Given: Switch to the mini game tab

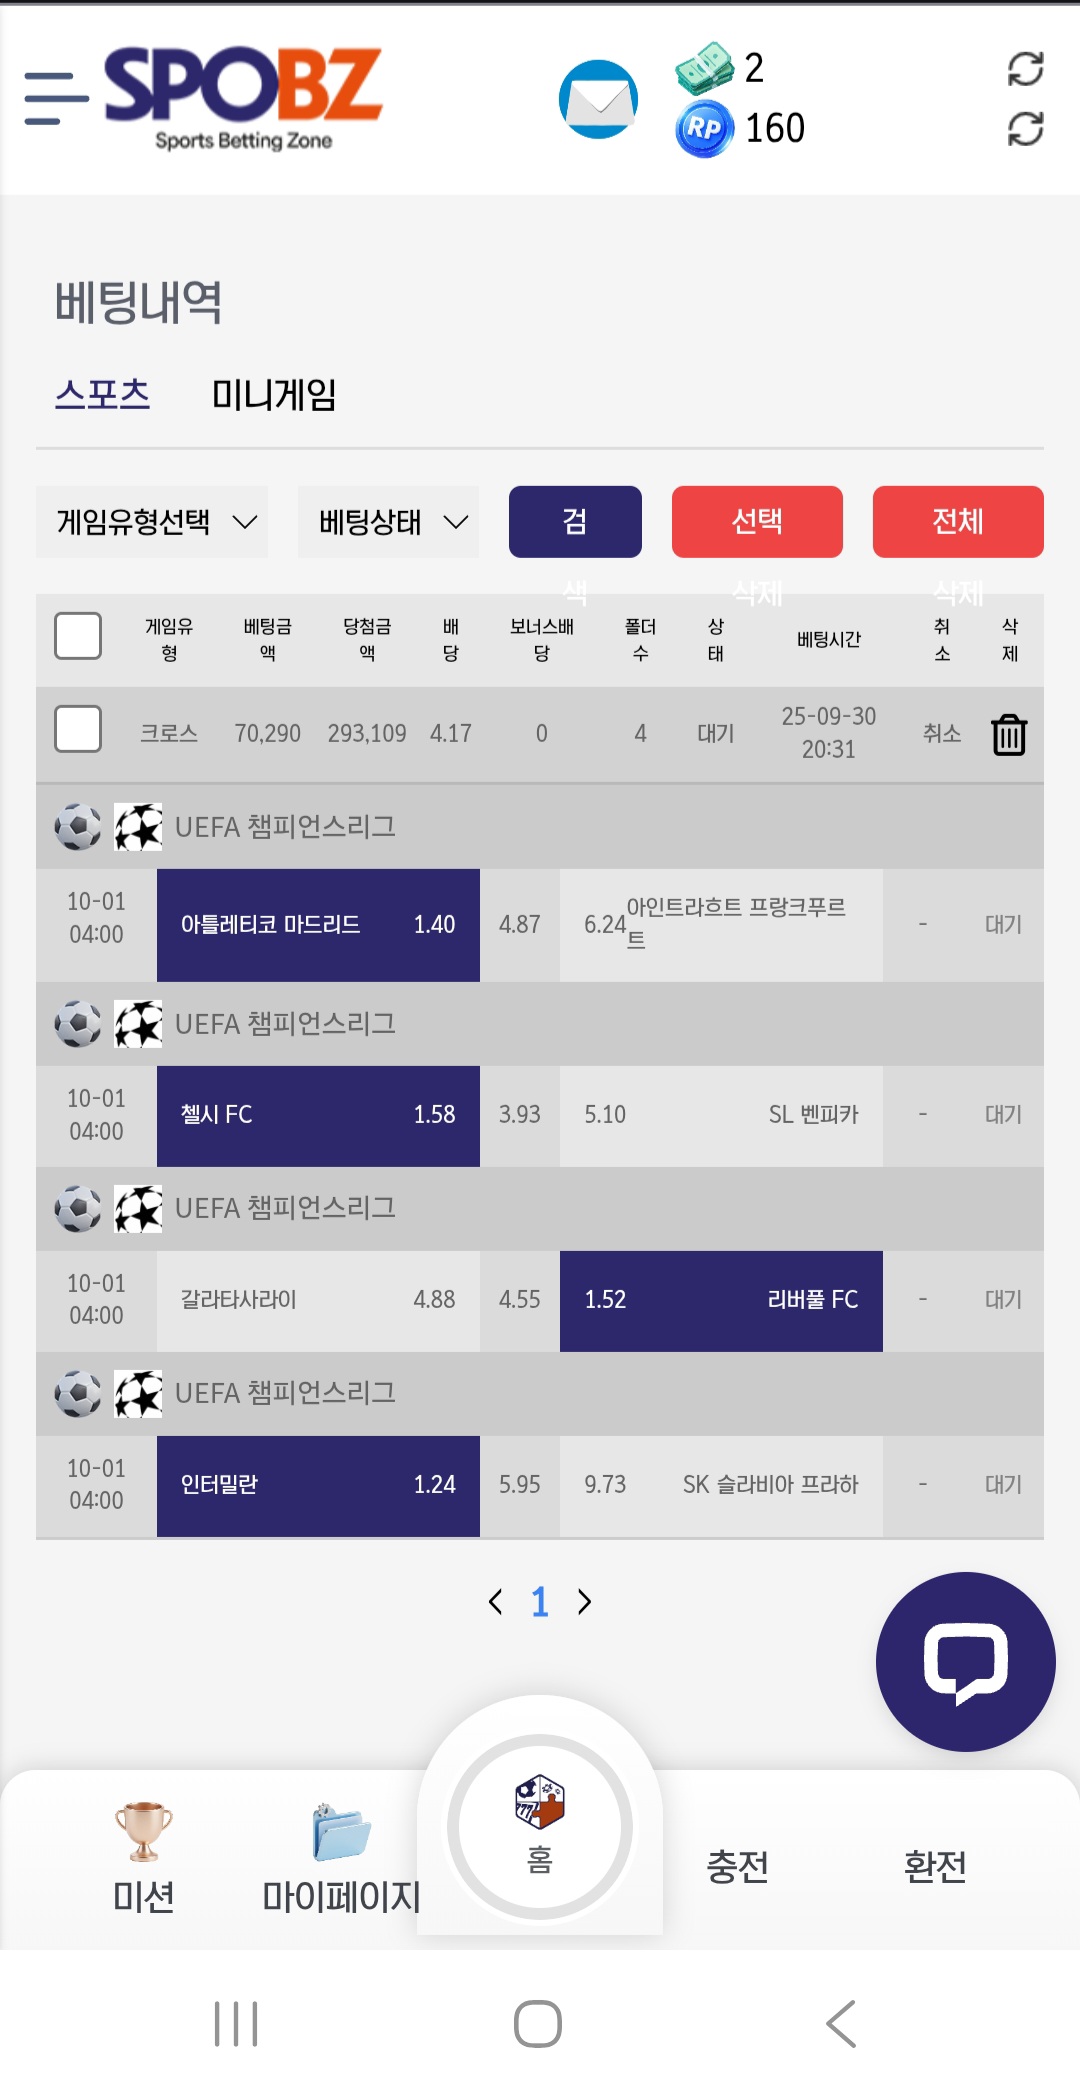Looking at the screenshot, I should (274, 395).
